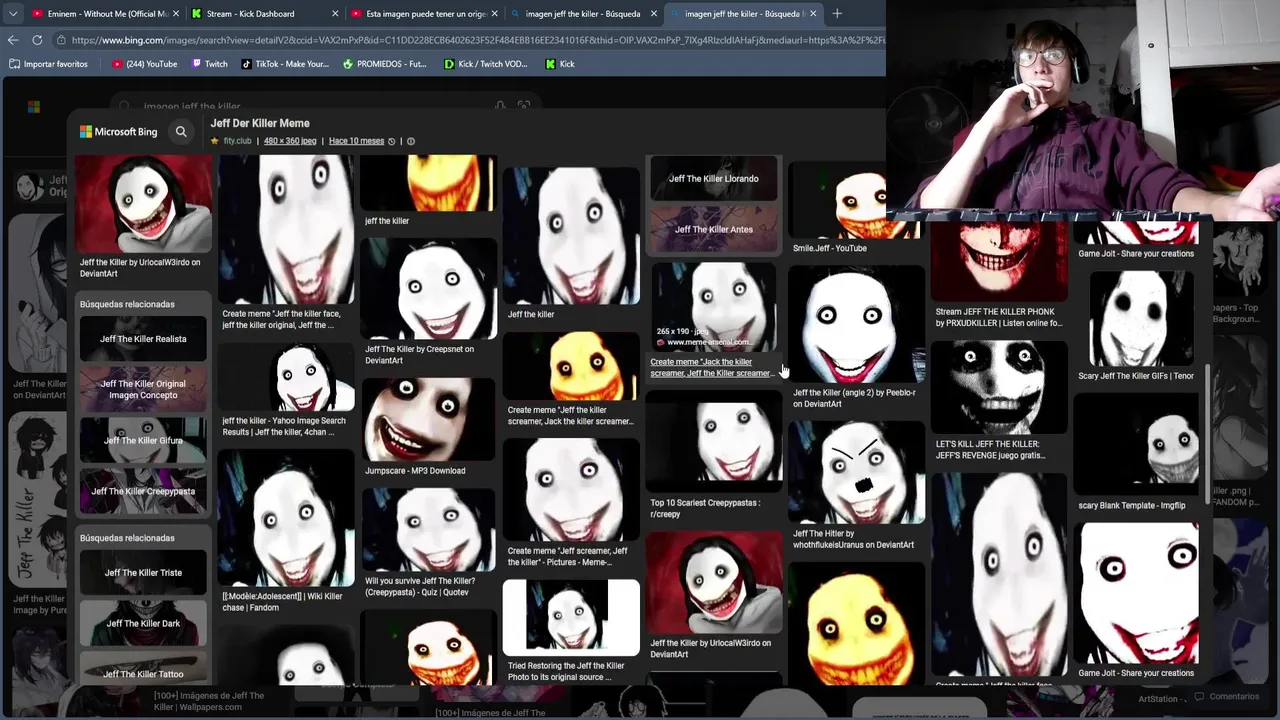The width and height of the screenshot is (1280, 720).
Task: Select the Jeff The Killer Gifura related search
Action: [x=143, y=440]
